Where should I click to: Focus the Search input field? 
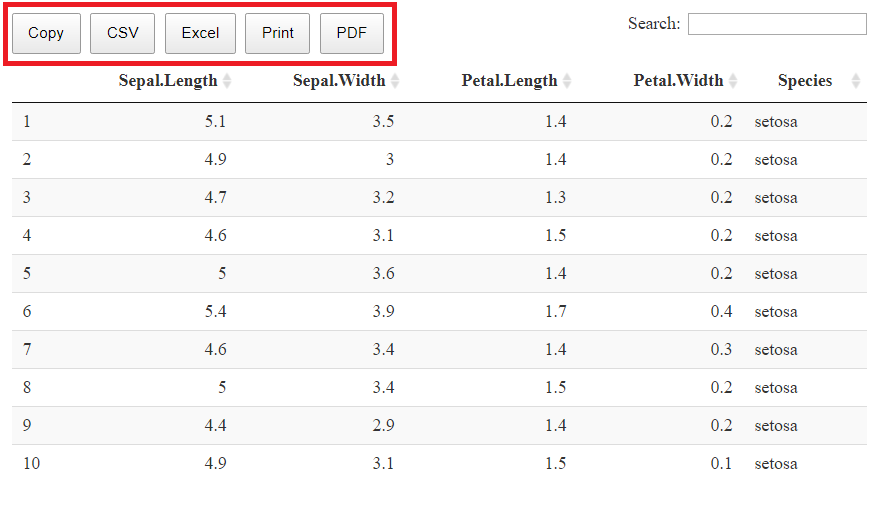coord(777,24)
